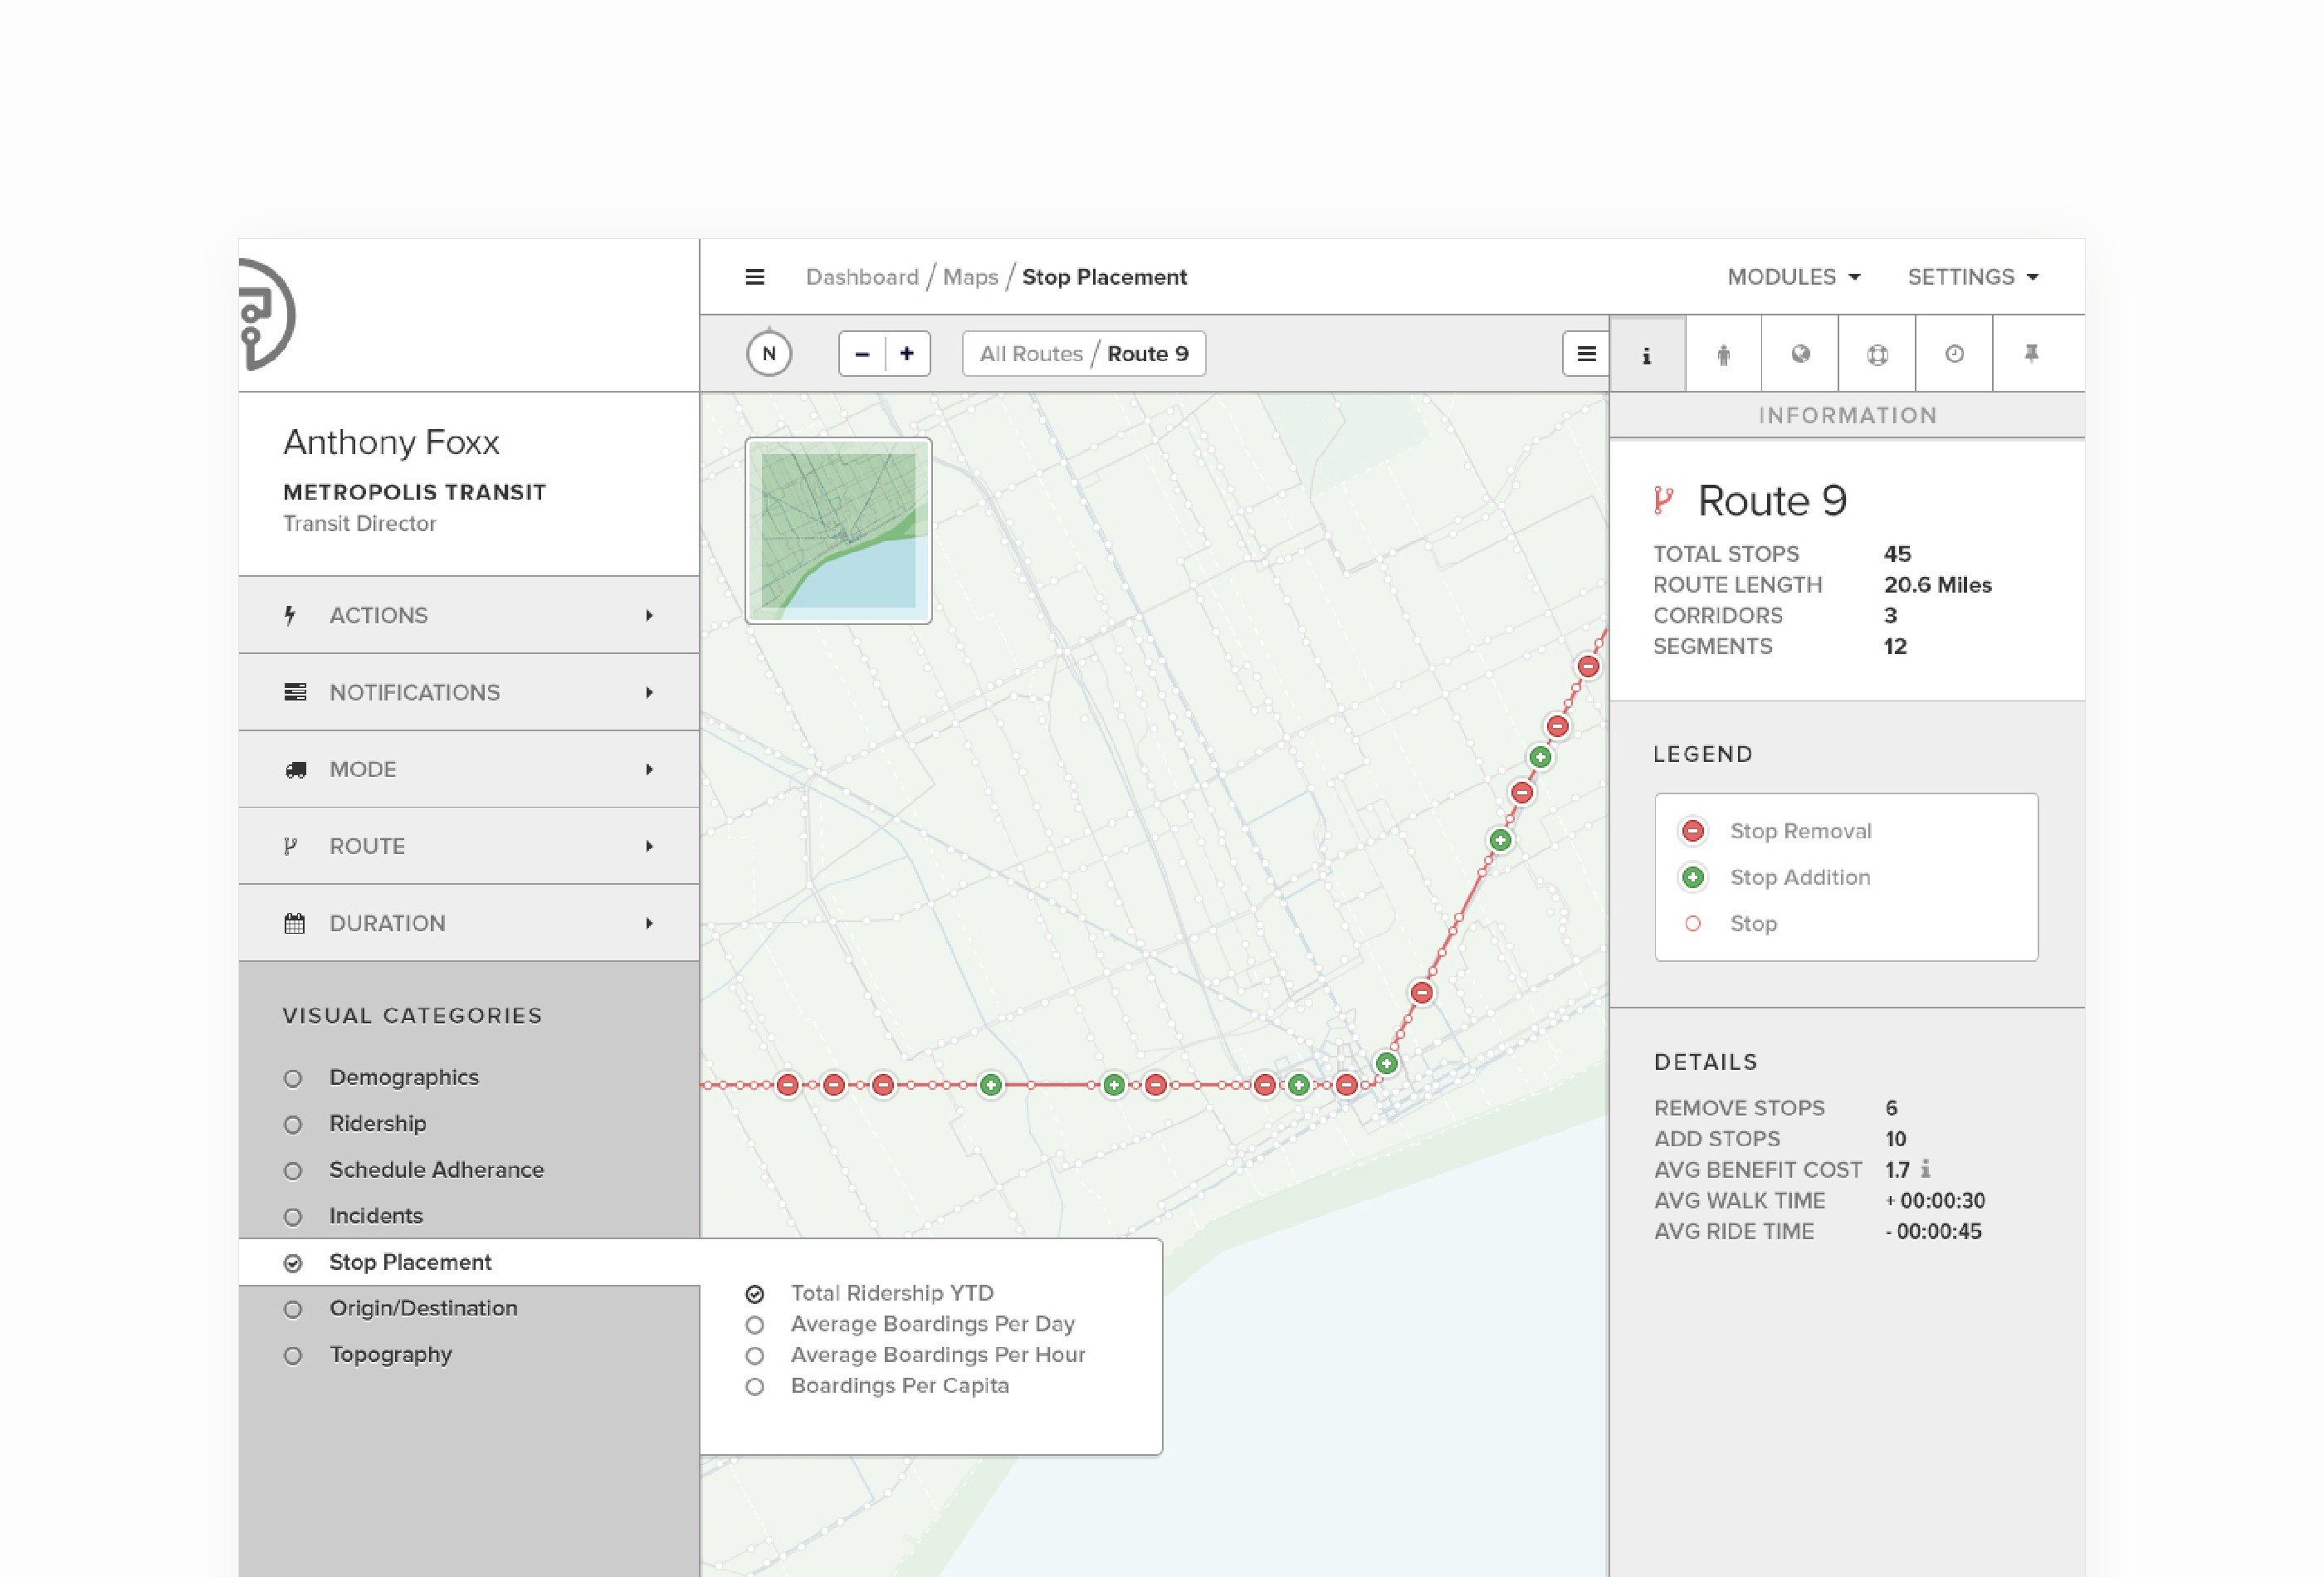Expand the Mode section
Screen dimensions: 2324x1577
click(469, 769)
